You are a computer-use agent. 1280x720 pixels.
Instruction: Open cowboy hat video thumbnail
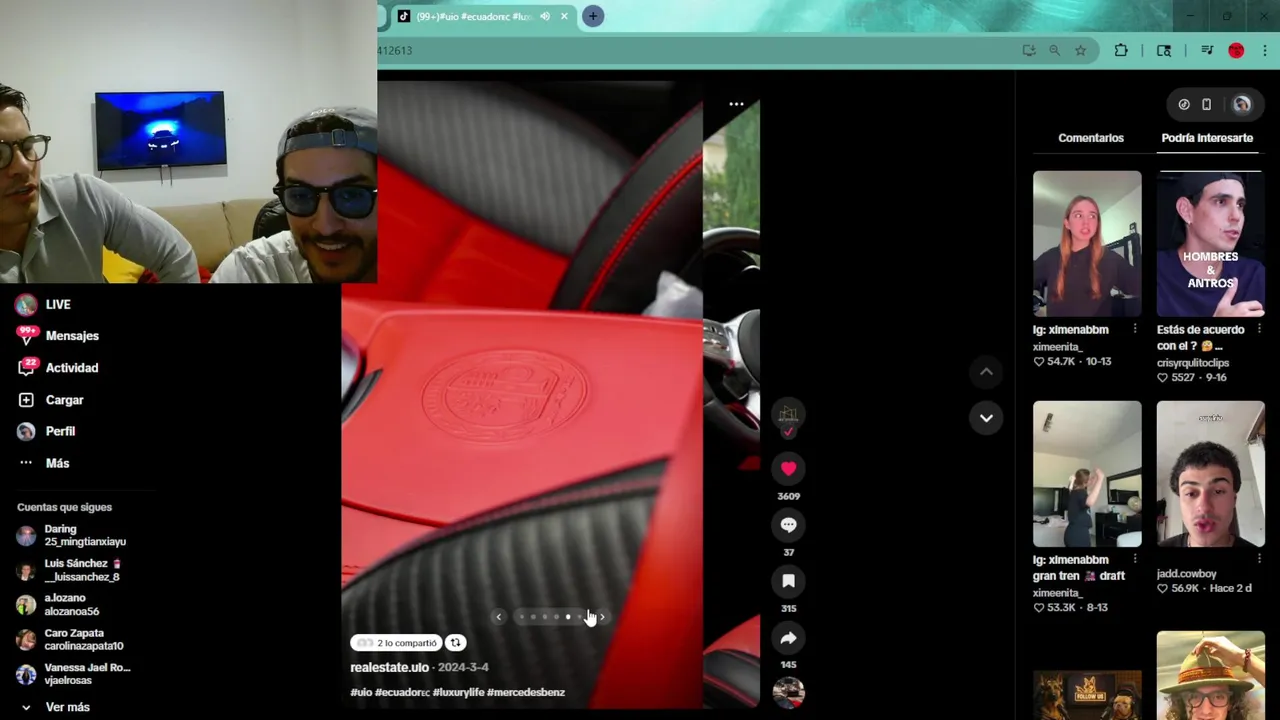(1210, 675)
